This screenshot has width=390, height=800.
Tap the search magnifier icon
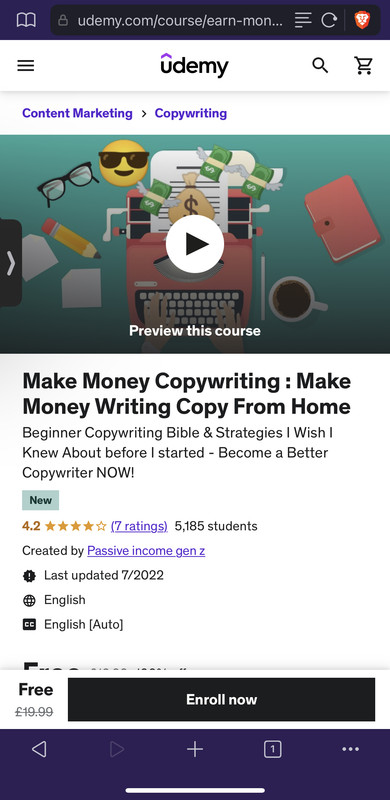click(x=320, y=65)
